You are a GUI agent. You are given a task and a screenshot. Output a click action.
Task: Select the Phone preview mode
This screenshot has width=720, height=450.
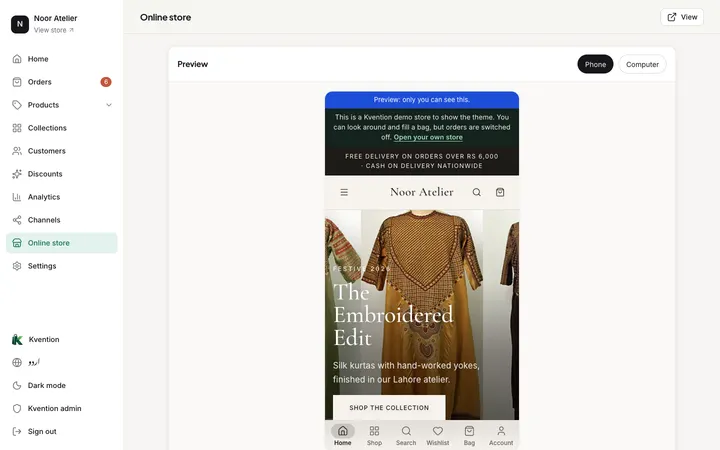coord(595,64)
